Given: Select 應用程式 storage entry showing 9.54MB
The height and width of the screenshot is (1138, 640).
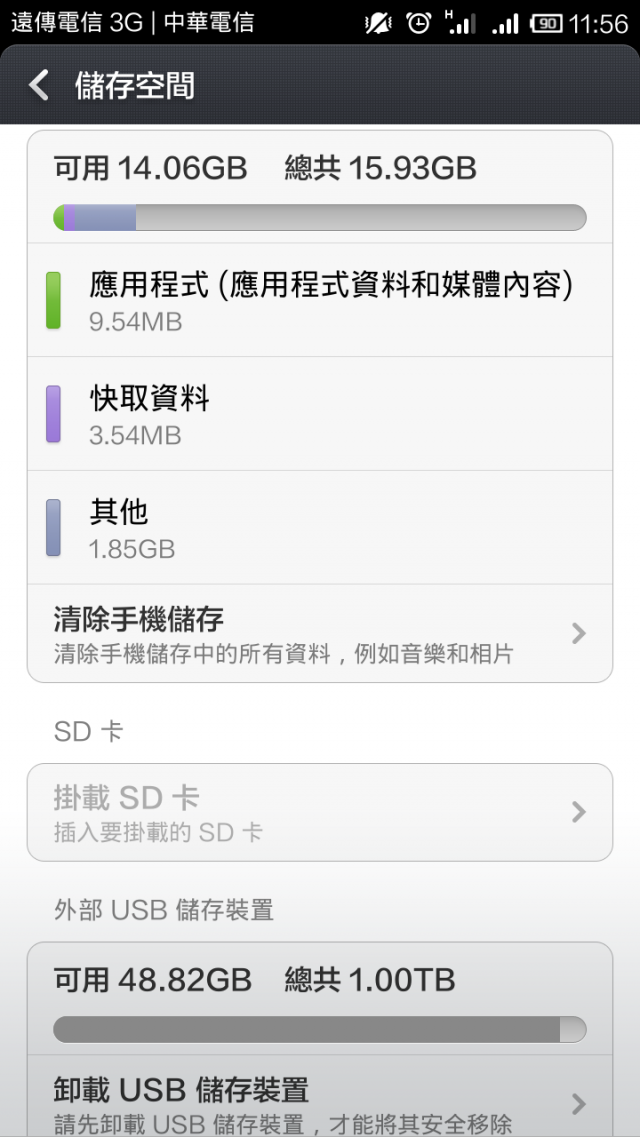Looking at the screenshot, I should tap(320, 300).
